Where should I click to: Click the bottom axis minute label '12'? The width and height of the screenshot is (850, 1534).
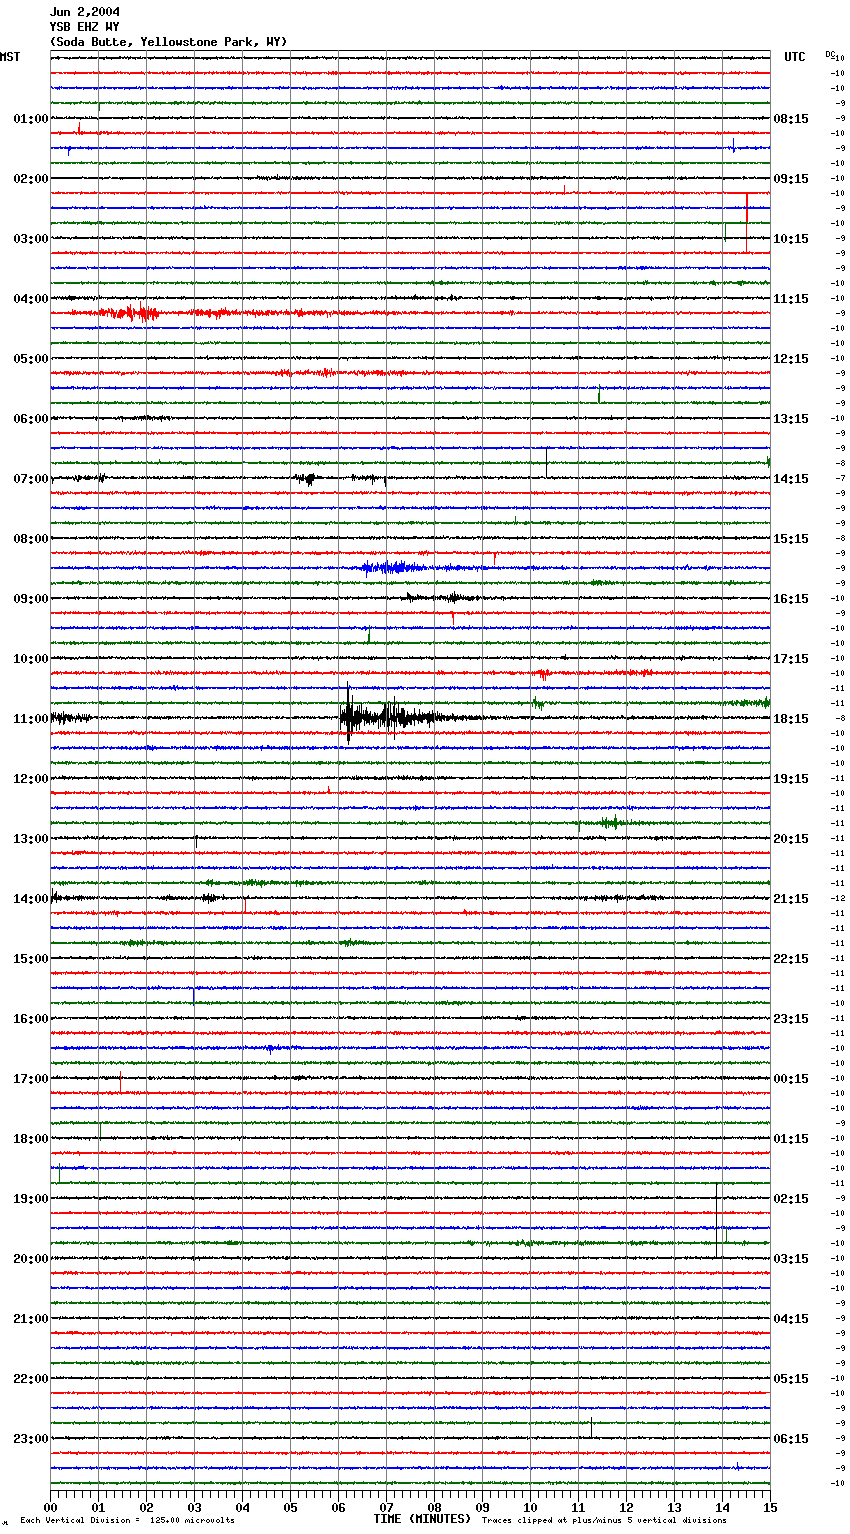coord(626,1508)
